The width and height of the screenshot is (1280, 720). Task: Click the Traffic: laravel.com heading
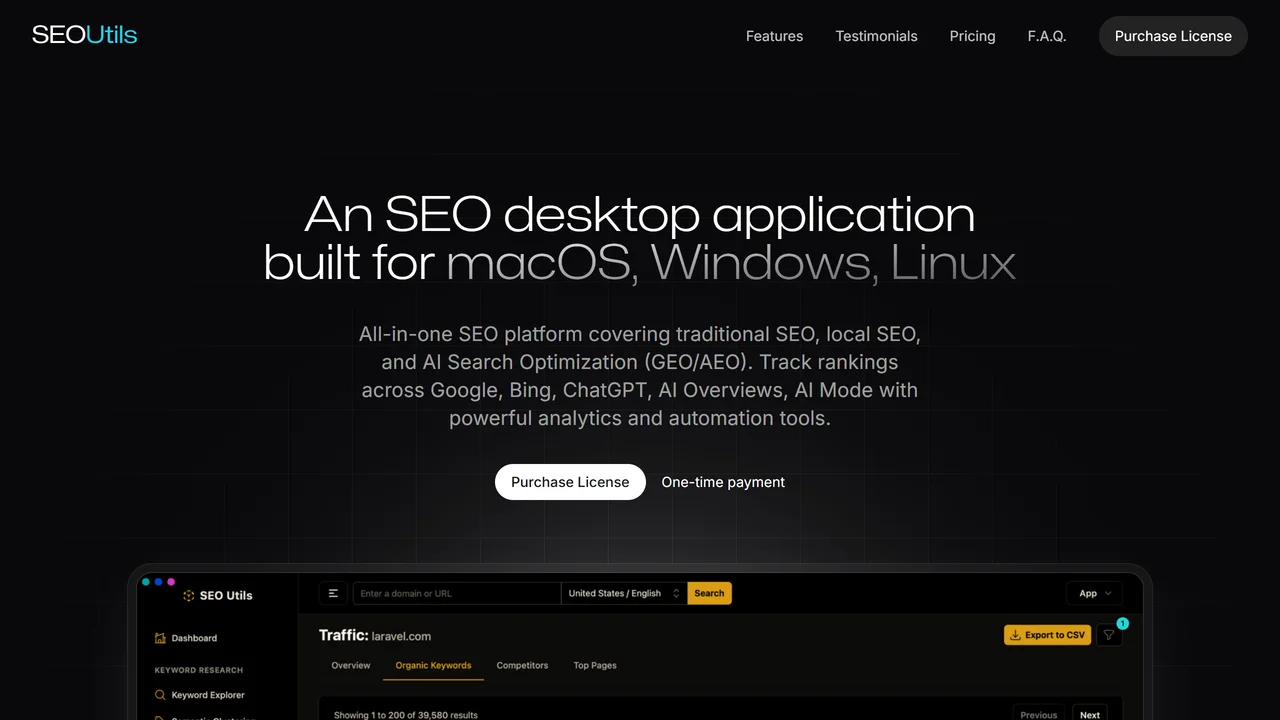(375, 635)
